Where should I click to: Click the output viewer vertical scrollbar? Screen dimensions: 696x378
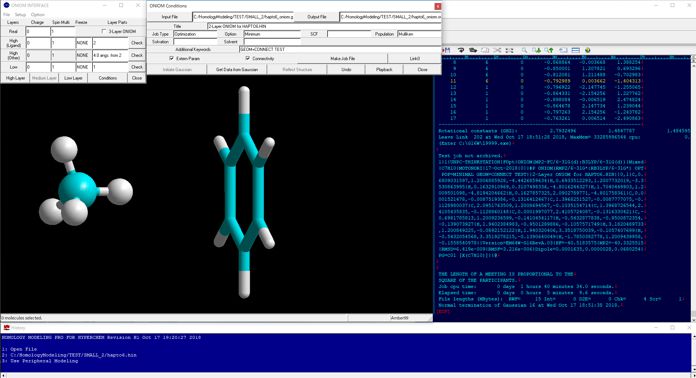click(693, 189)
